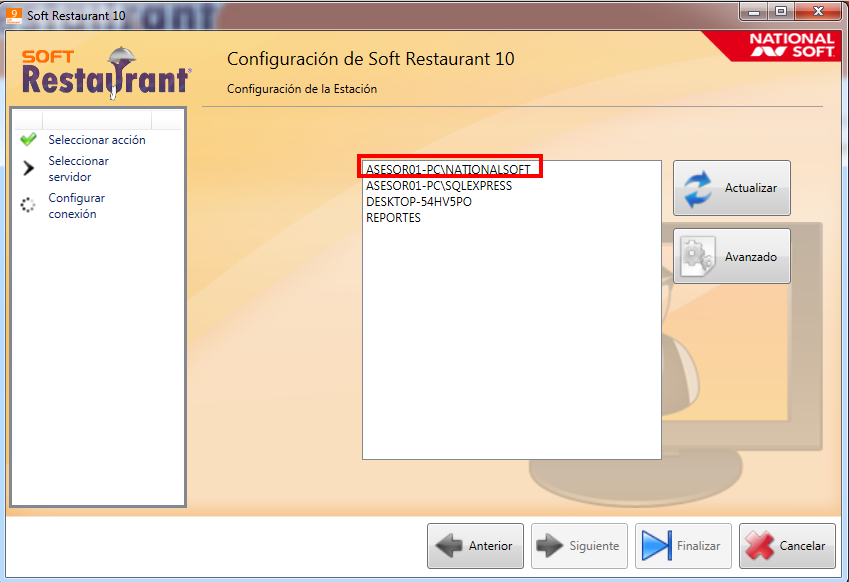Click the Finalizar blue play icon
The width and height of the screenshot is (849, 582).
pyautogui.click(x=657, y=546)
